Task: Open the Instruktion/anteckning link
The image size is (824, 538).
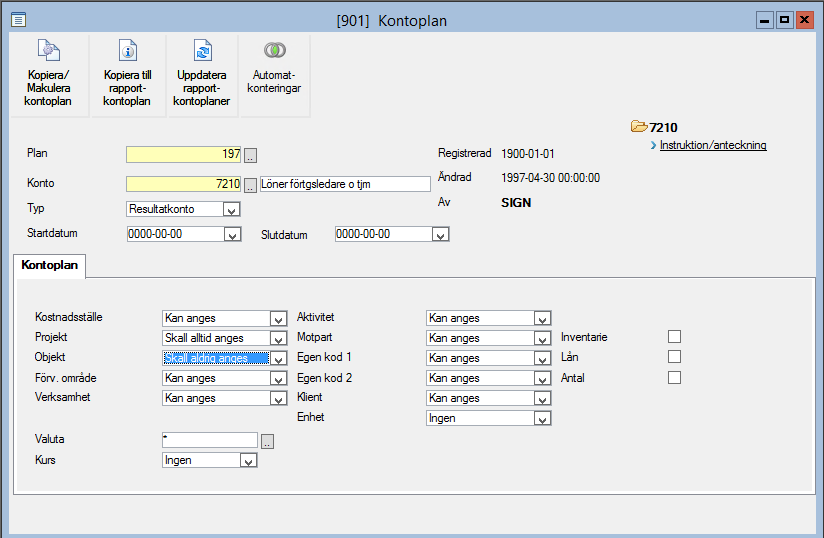Action: click(713, 145)
